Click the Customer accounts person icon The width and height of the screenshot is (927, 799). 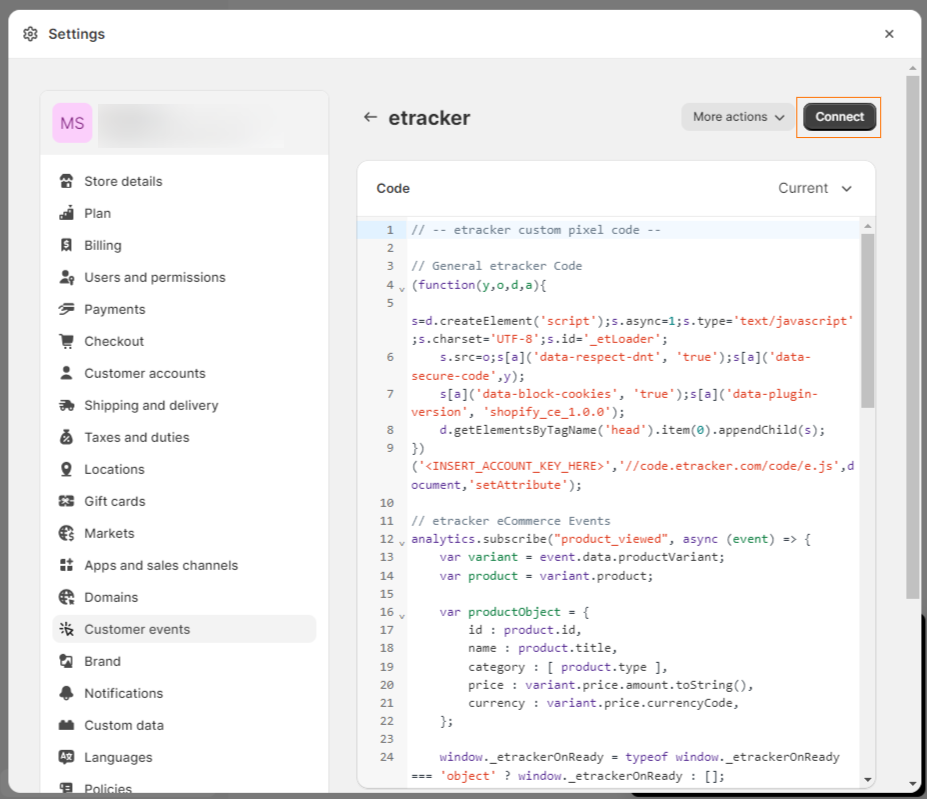point(66,373)
